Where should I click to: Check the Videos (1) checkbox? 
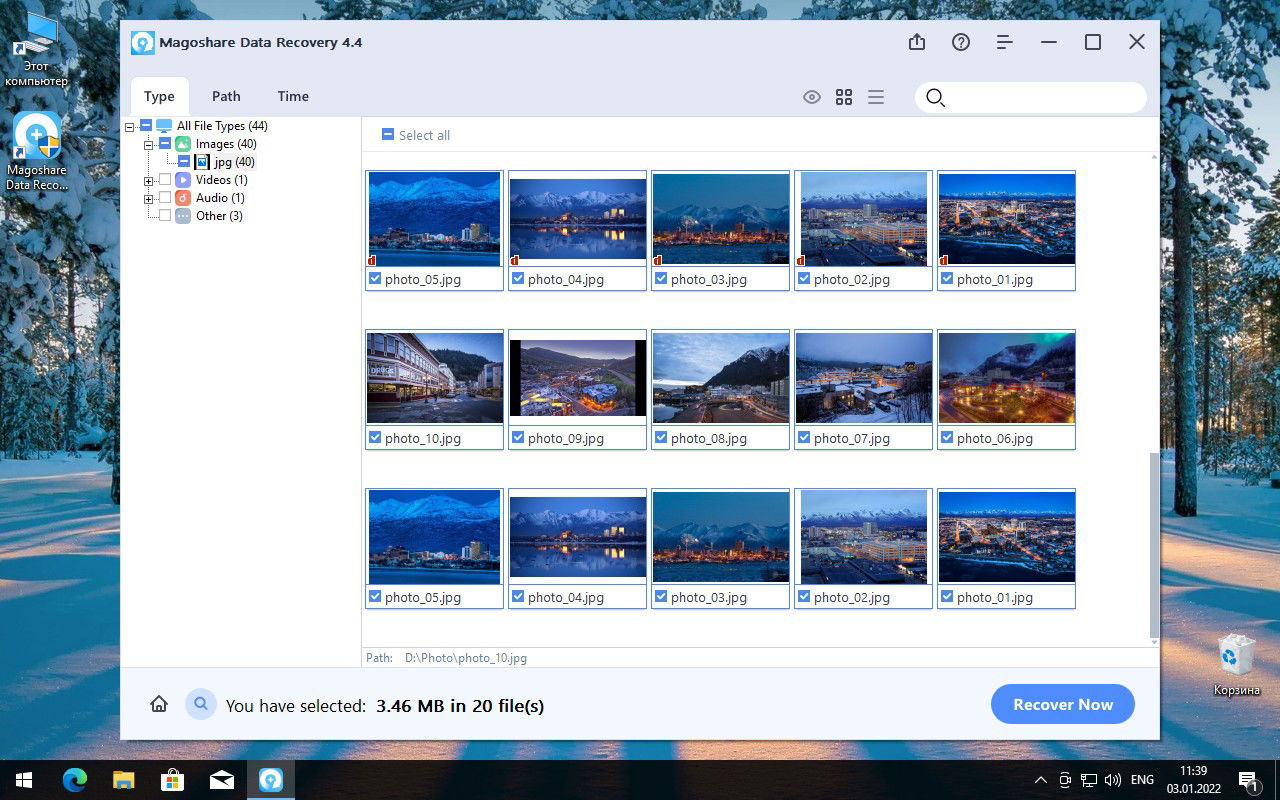click(165, 180)
